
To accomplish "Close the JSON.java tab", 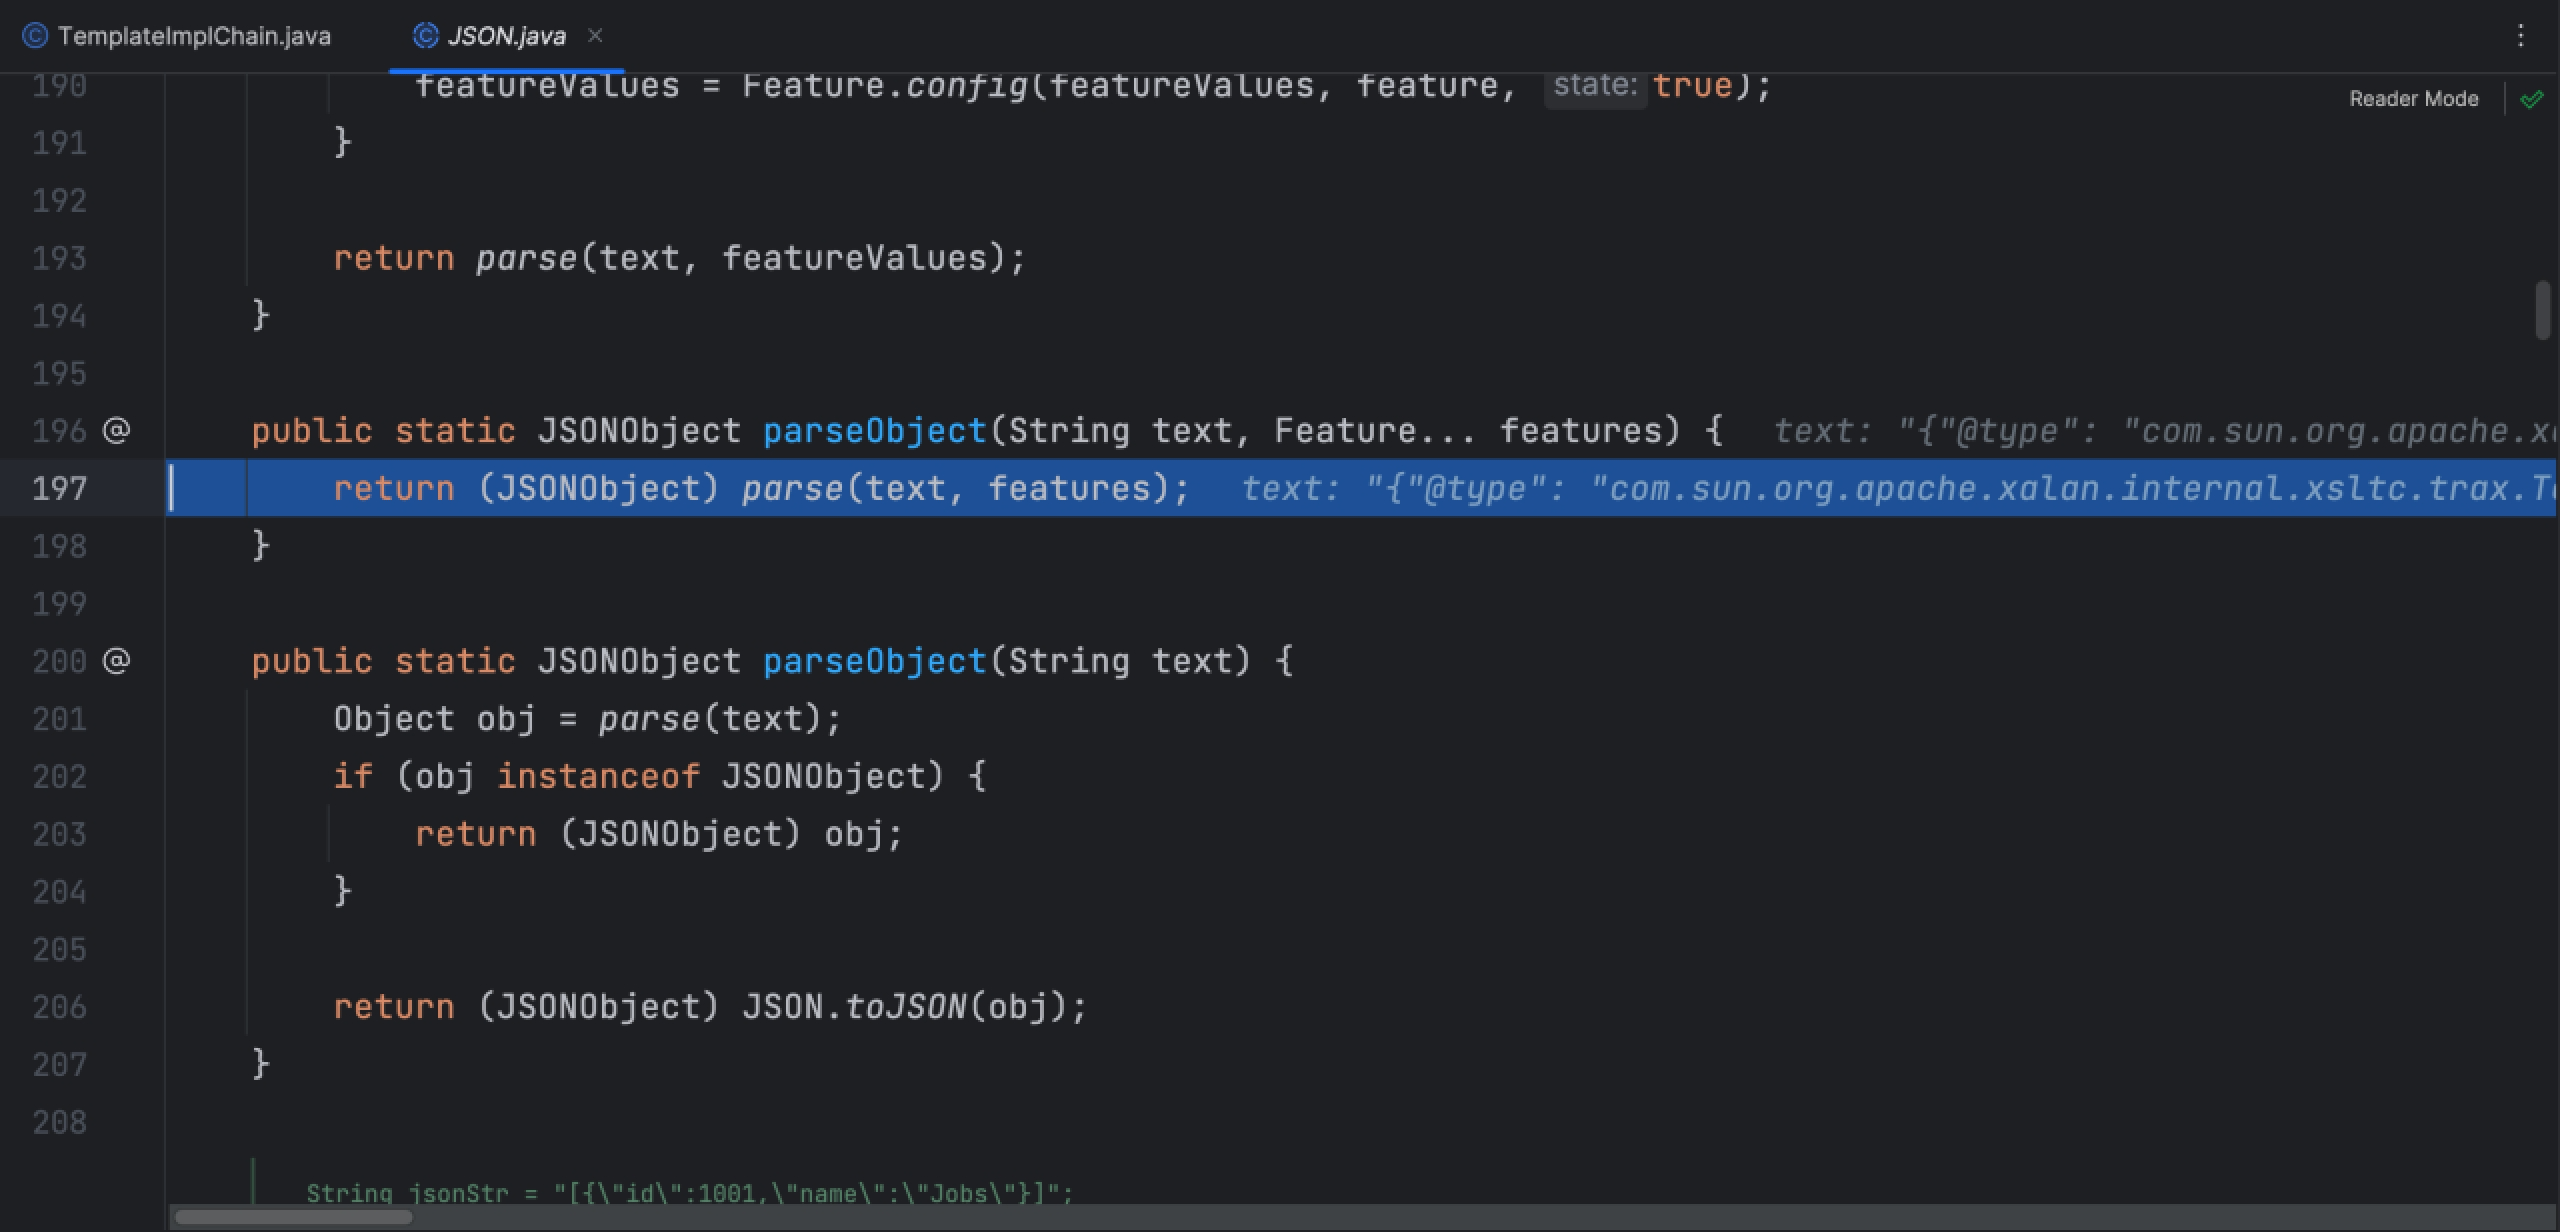I will point(595,36).
